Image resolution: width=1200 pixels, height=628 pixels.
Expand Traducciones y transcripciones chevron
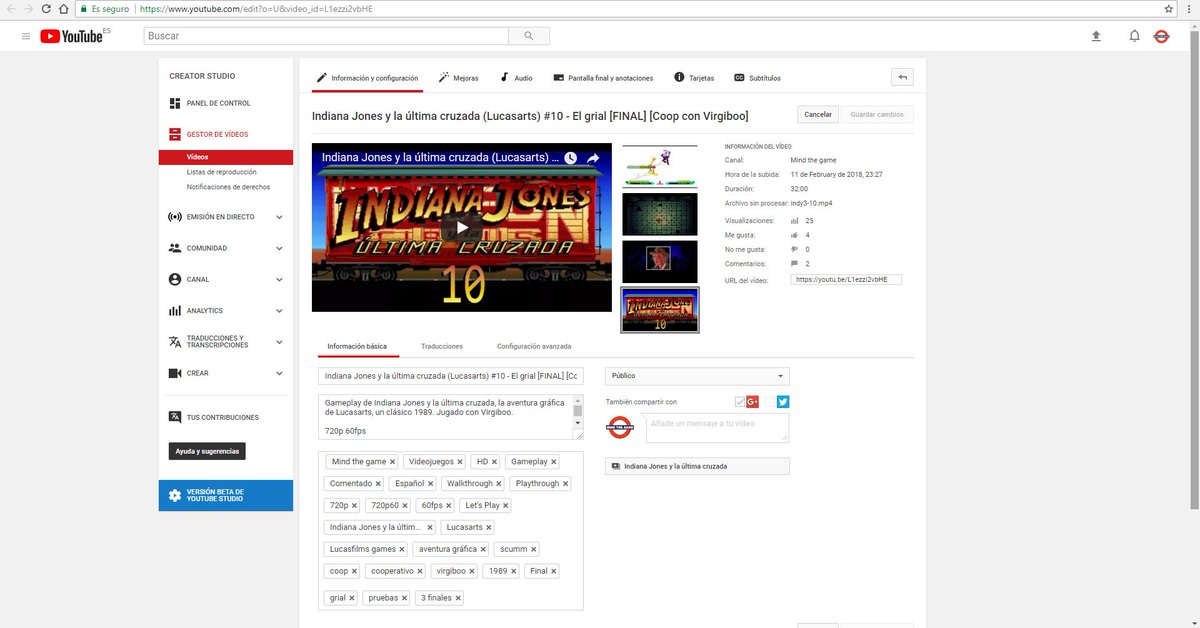(279, 342)
